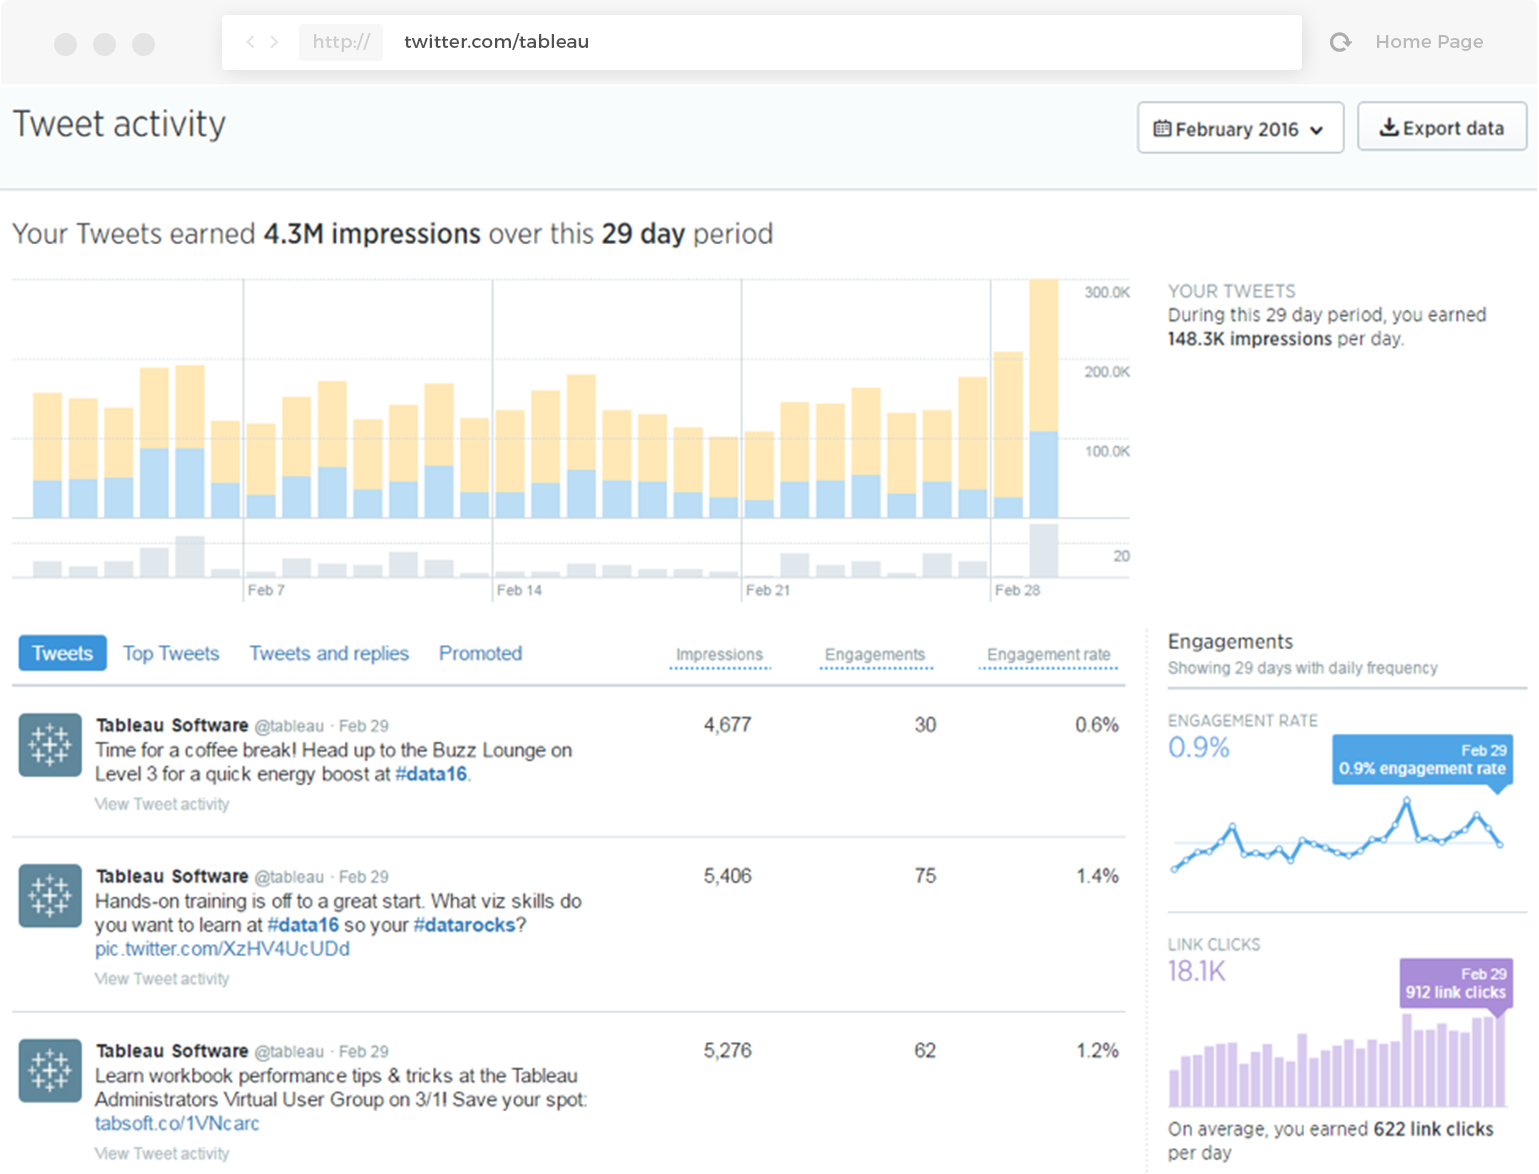This screenshot has width=1539, height=1174.
Task: Click the Tweet activity page heading
Action: (119, 124)
